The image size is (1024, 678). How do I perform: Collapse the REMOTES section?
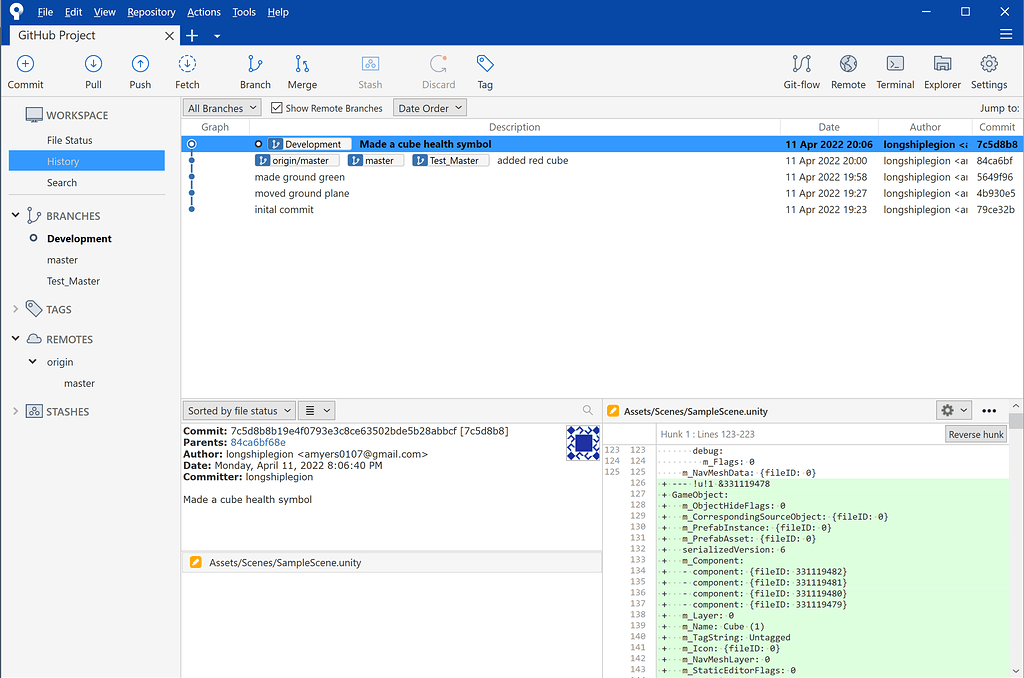pos(16,338)
